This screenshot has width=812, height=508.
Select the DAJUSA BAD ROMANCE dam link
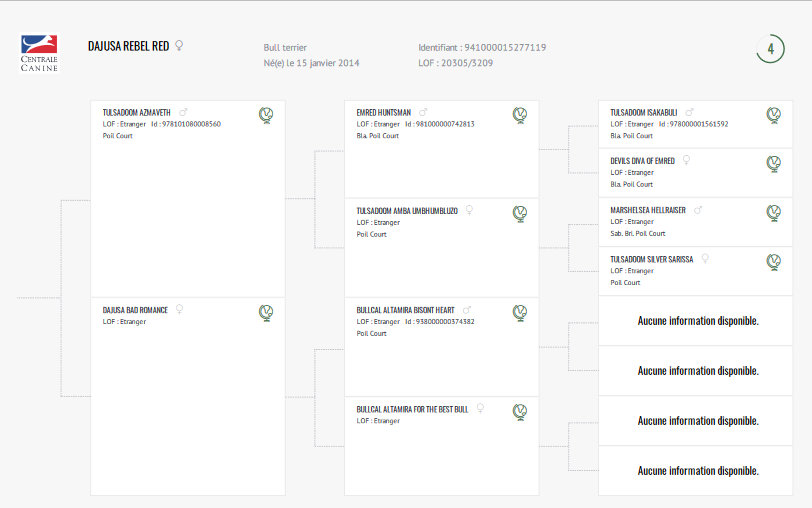135,310
